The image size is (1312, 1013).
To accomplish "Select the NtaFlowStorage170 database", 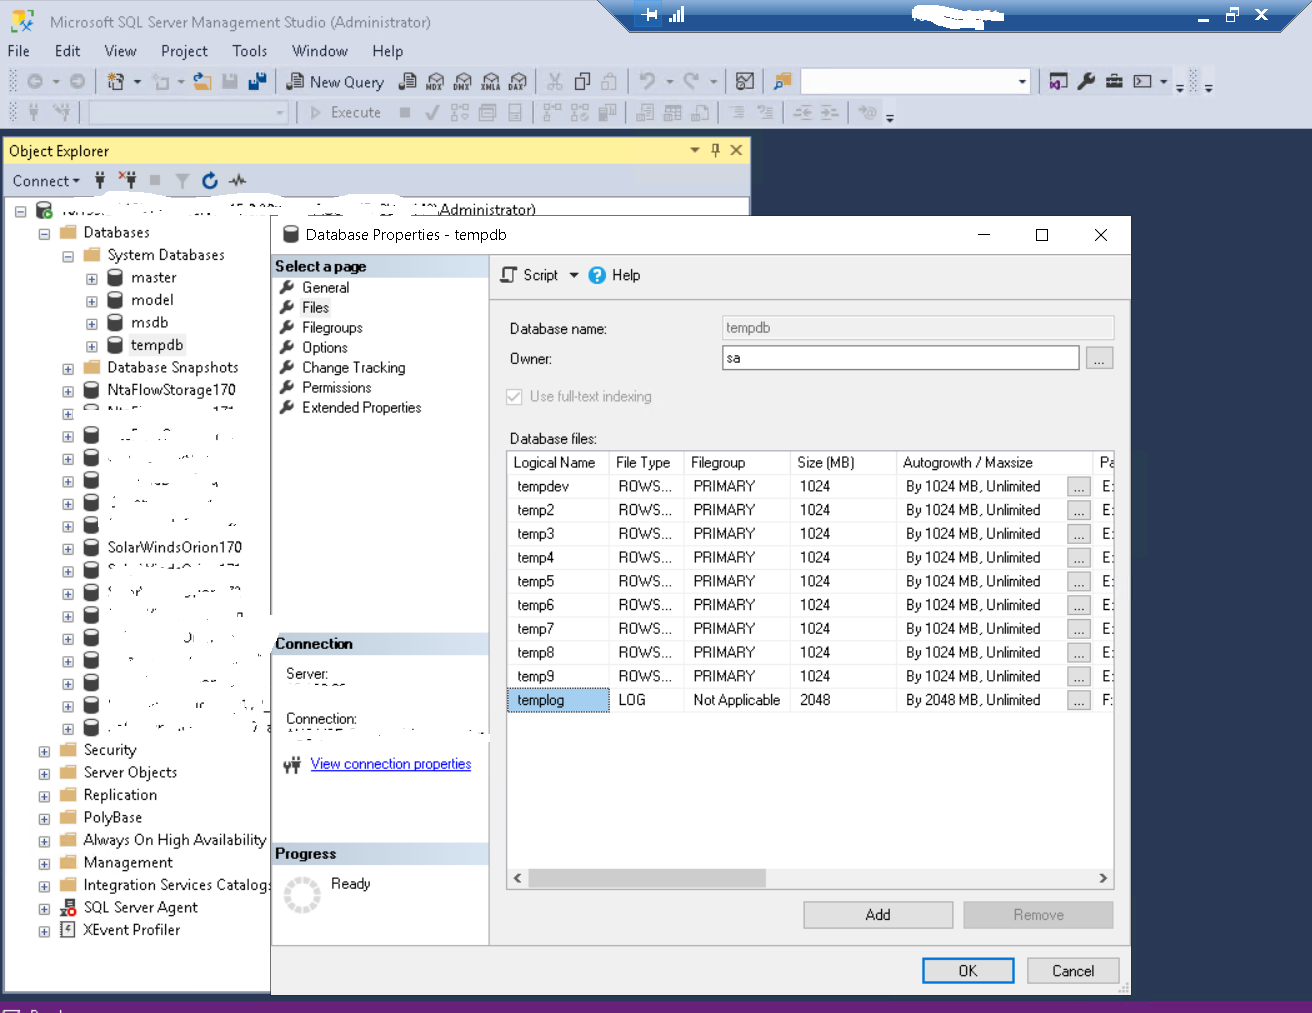I will coord(172,390).
